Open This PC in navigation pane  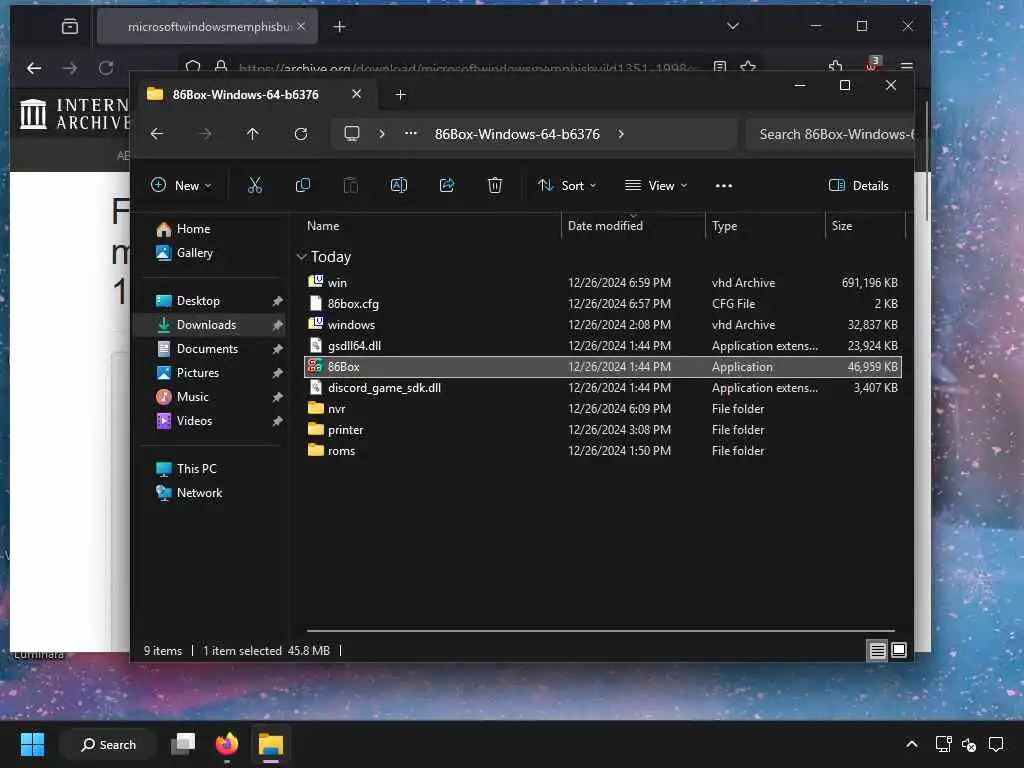(196, 468)
